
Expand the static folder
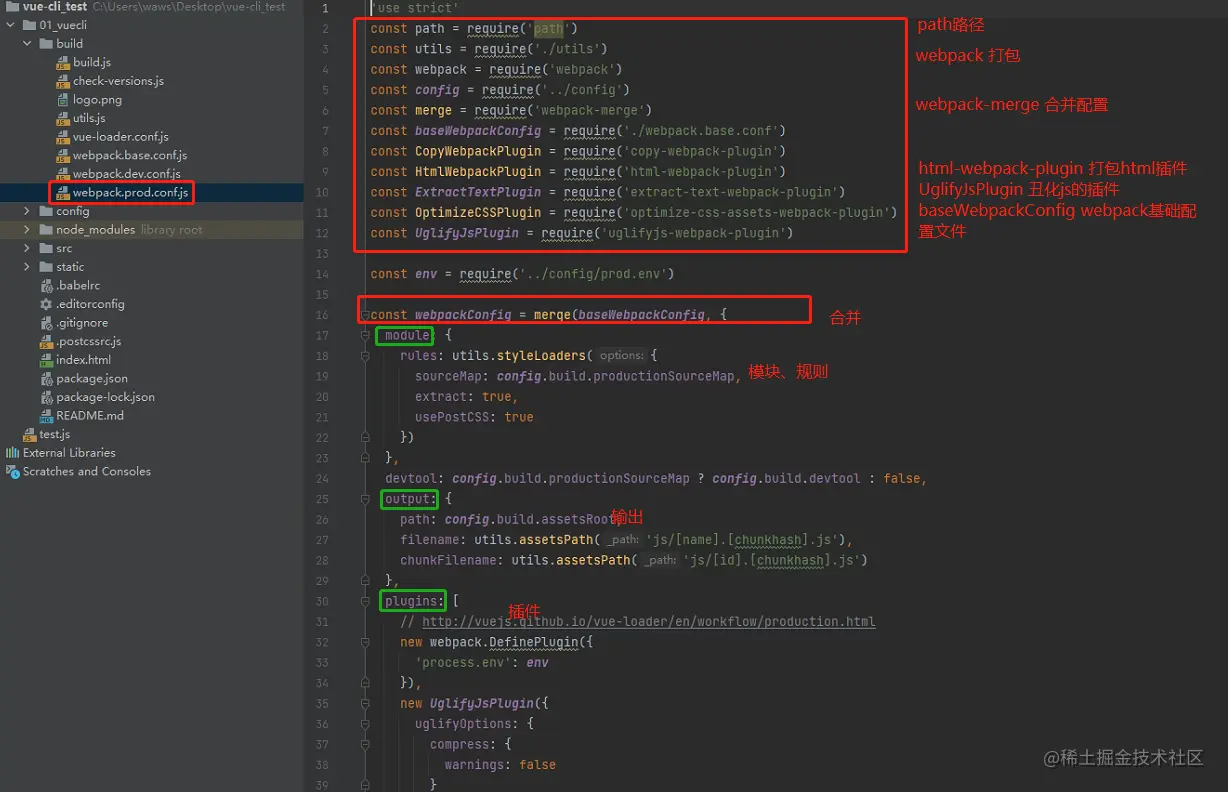tap(28, 267)
